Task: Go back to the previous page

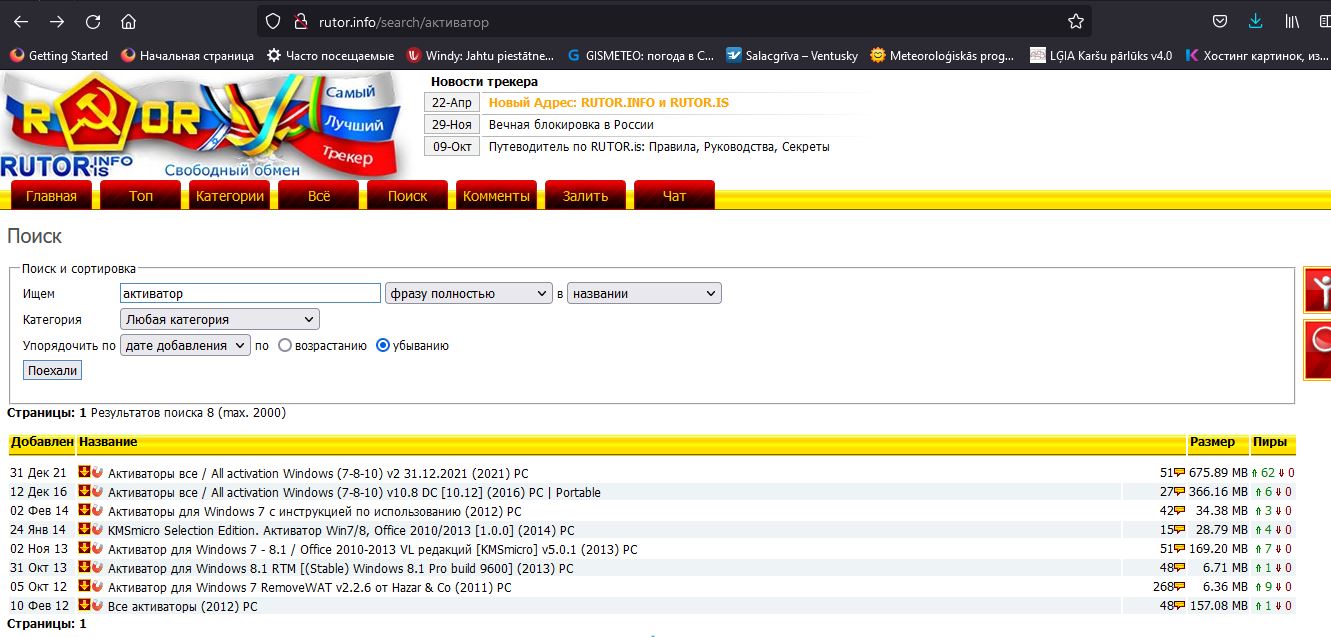Action: [x=21, y=21]
